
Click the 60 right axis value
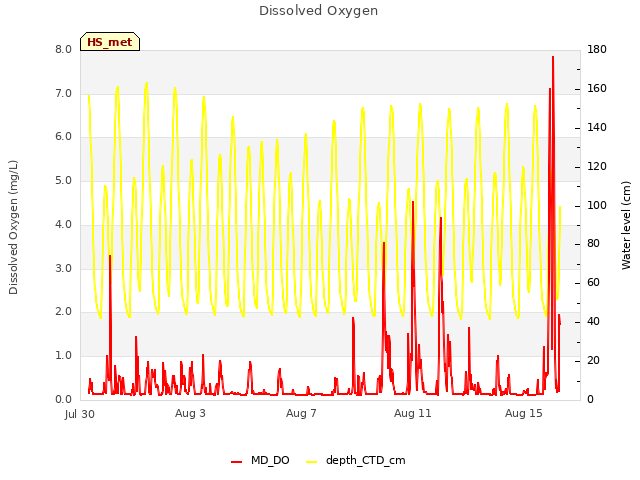point(593,282)
